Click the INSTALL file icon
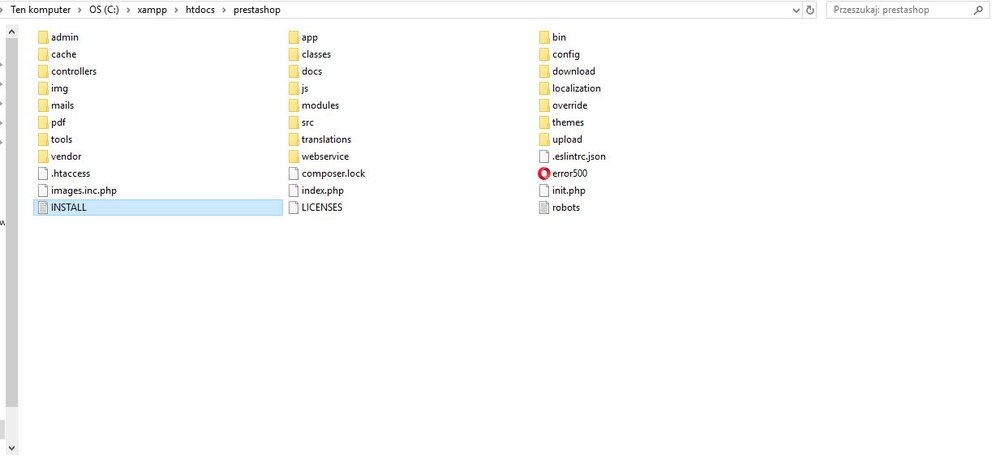The image size is (1000, 458). click(43, 207)
